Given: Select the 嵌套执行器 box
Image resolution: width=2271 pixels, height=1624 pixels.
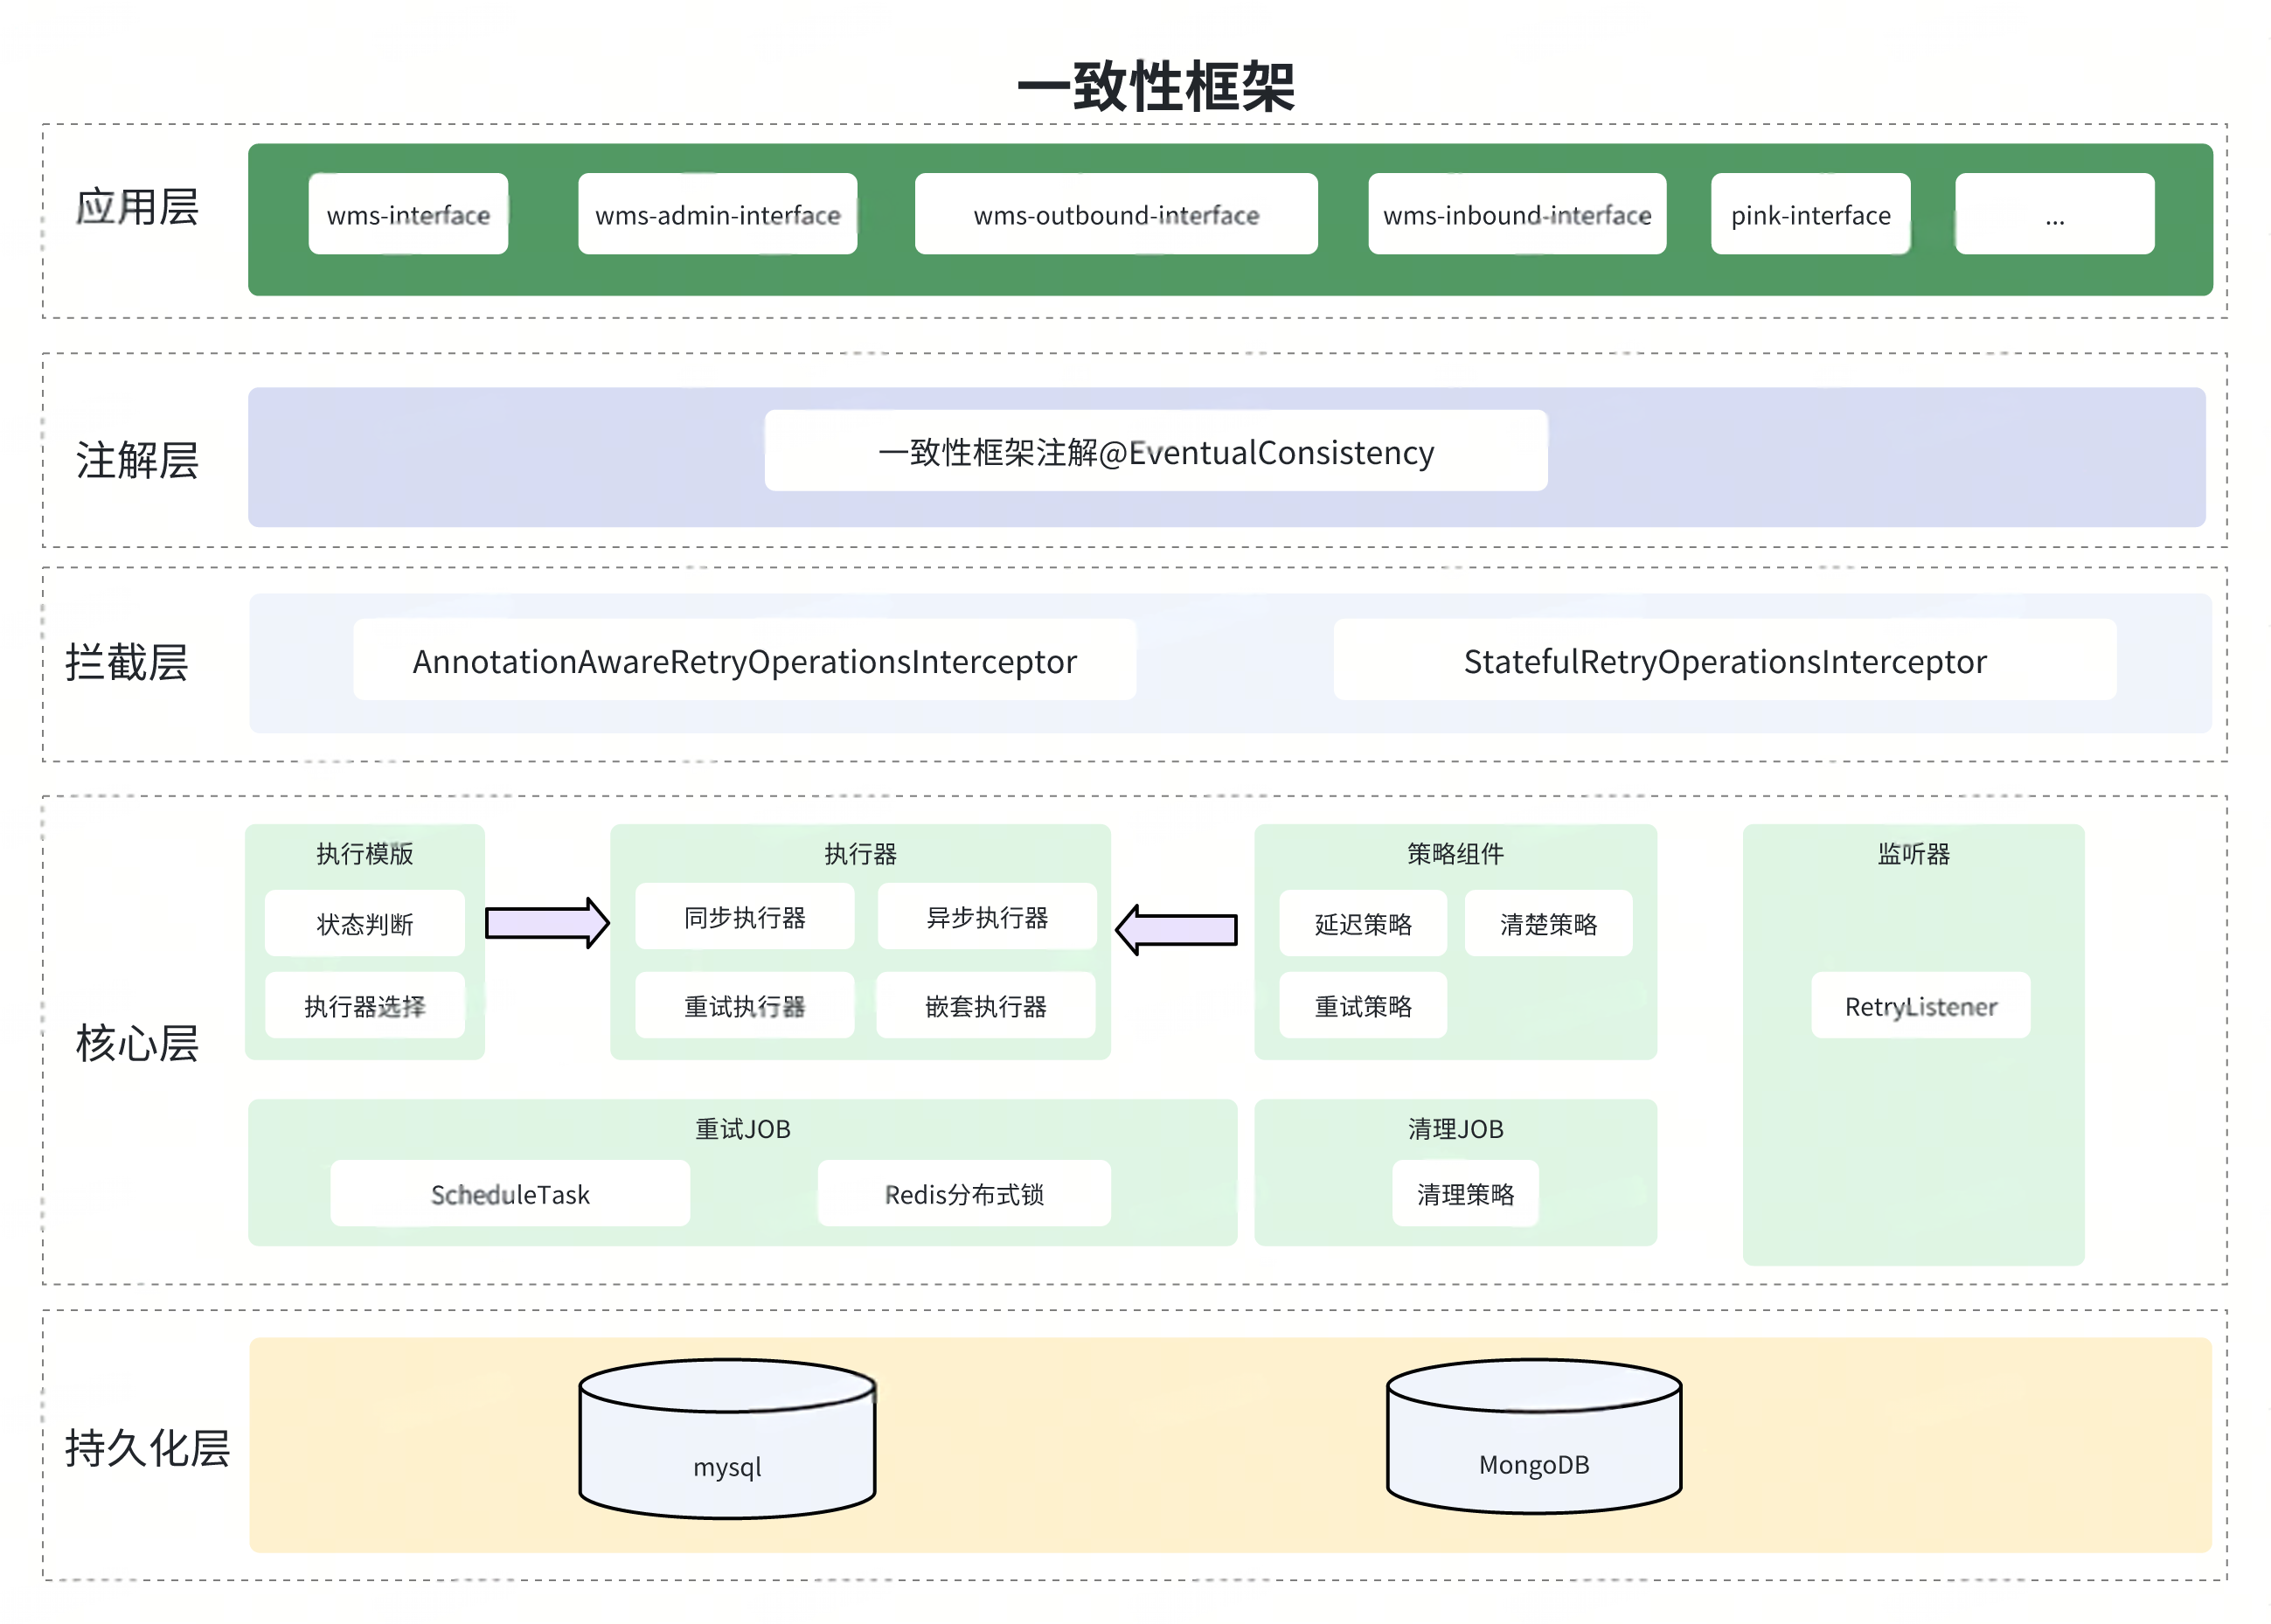Looking at the screenshot, I should [x=985, y=1005].
